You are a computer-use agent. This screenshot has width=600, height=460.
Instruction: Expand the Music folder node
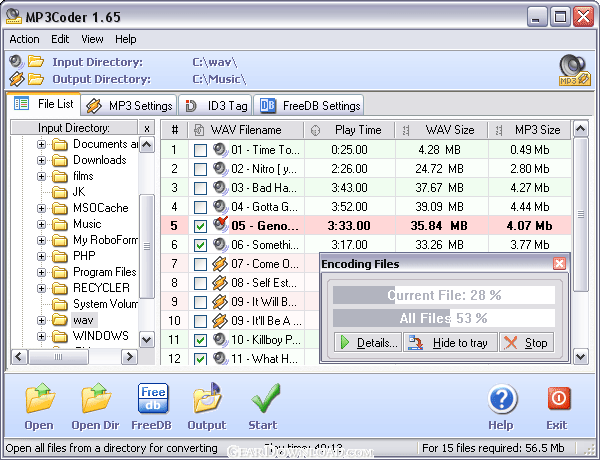point(41,224)
